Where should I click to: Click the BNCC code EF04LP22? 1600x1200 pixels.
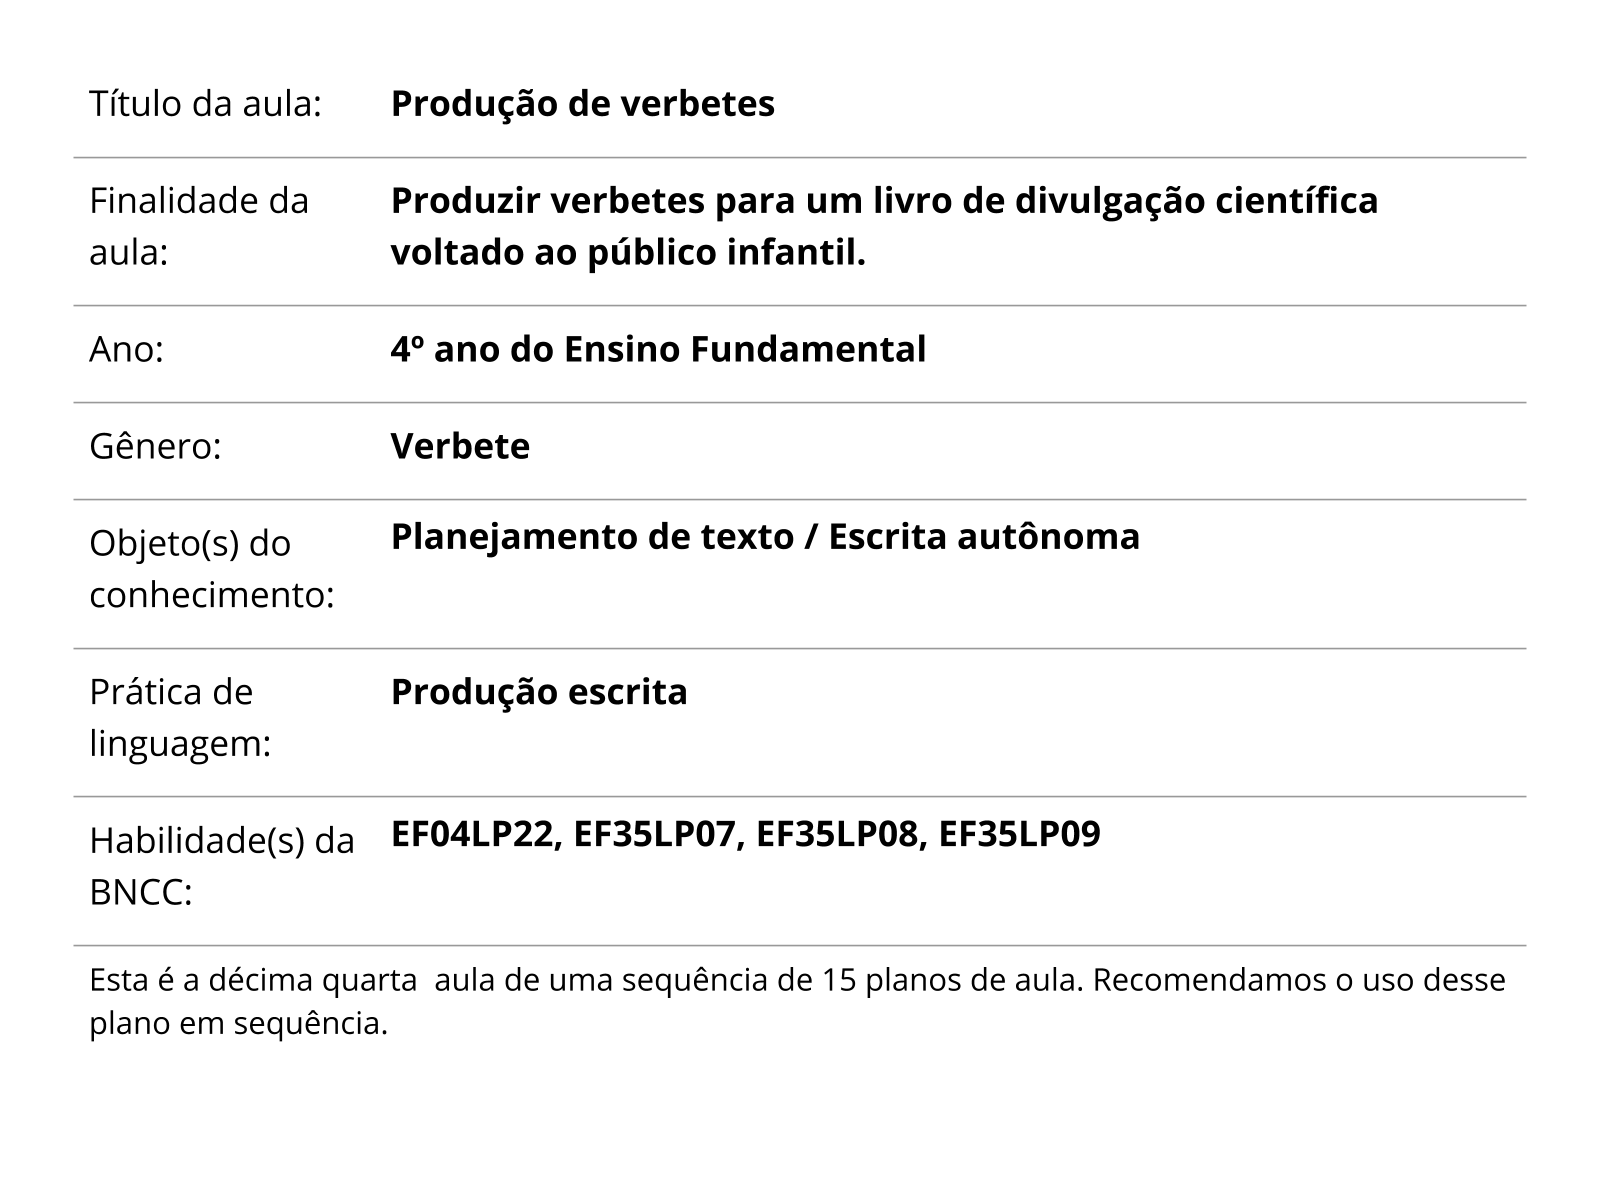473,834
